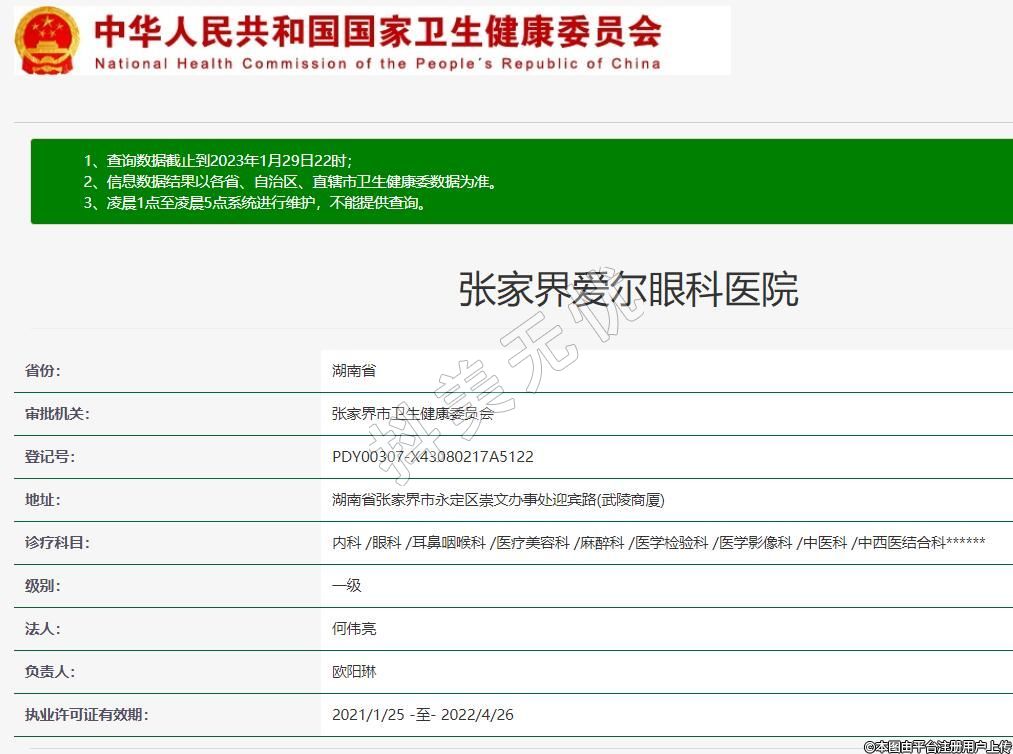This screenshot has height=754, width=1013.
Task: Click the 诊疗科目 department list text
Action: point(658,543)
